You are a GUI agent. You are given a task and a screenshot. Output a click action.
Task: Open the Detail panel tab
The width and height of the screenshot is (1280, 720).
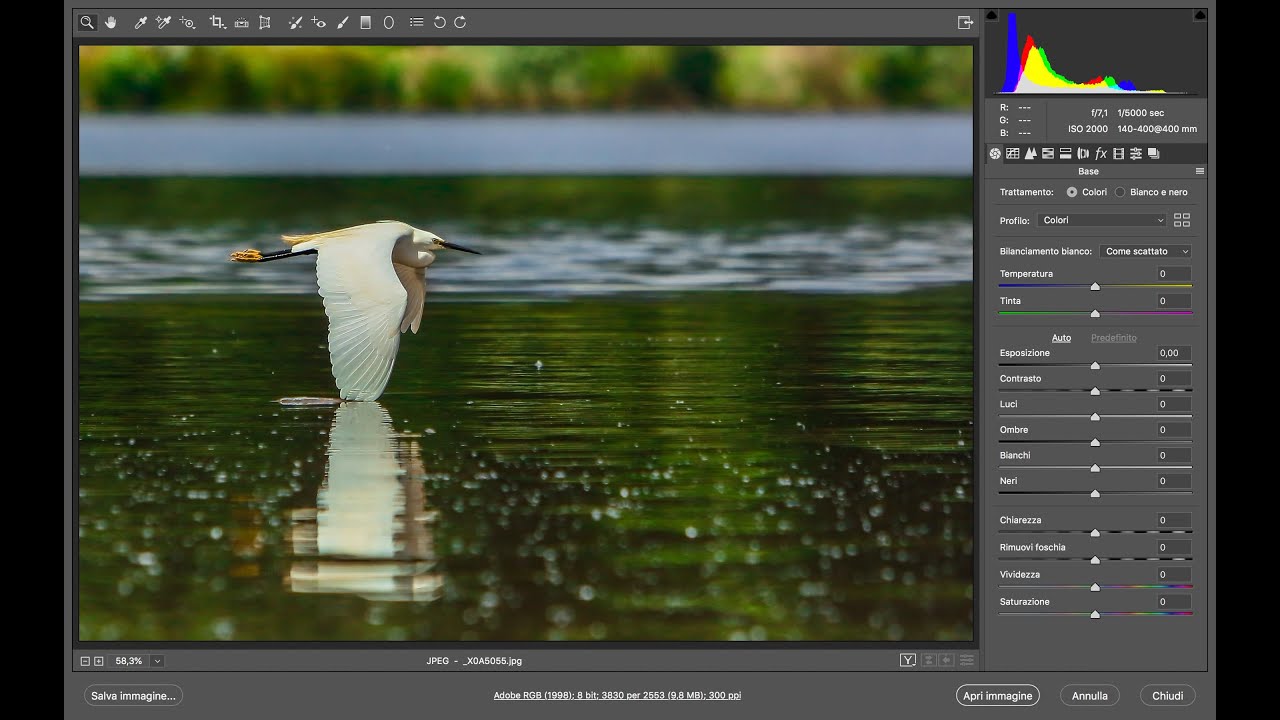[x=1030, y=153]
